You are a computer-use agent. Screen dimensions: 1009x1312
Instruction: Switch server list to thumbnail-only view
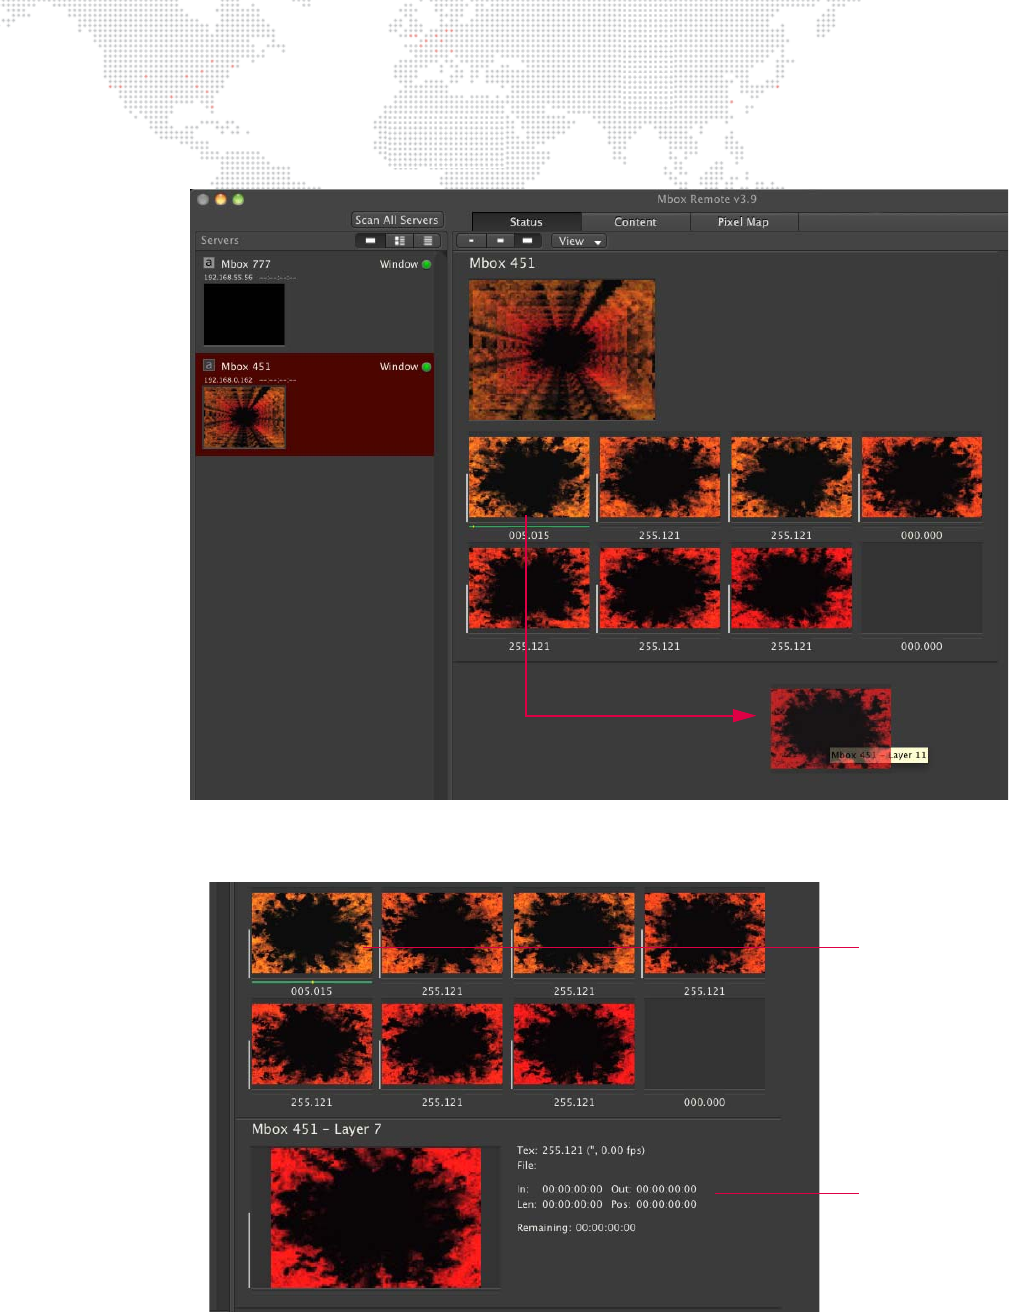(x=370, y=241)
